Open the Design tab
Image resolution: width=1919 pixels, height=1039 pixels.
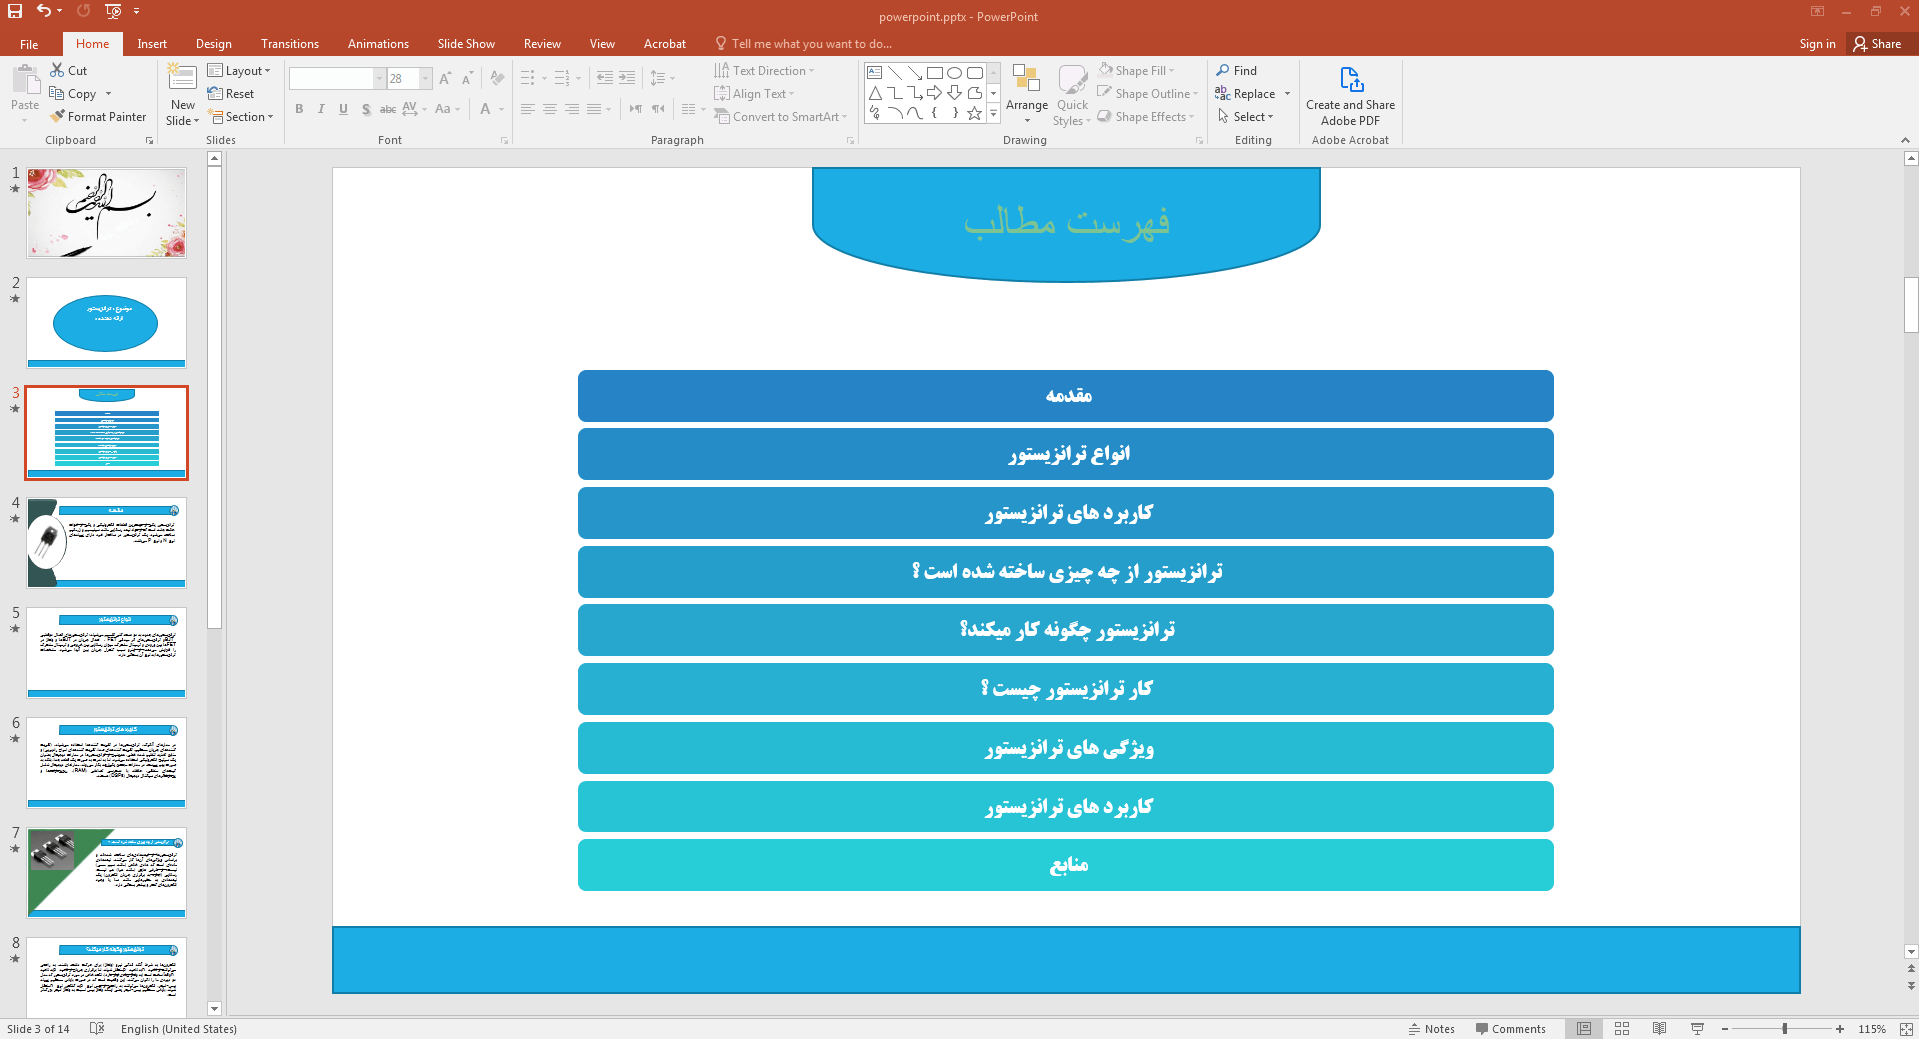point(213,44)
